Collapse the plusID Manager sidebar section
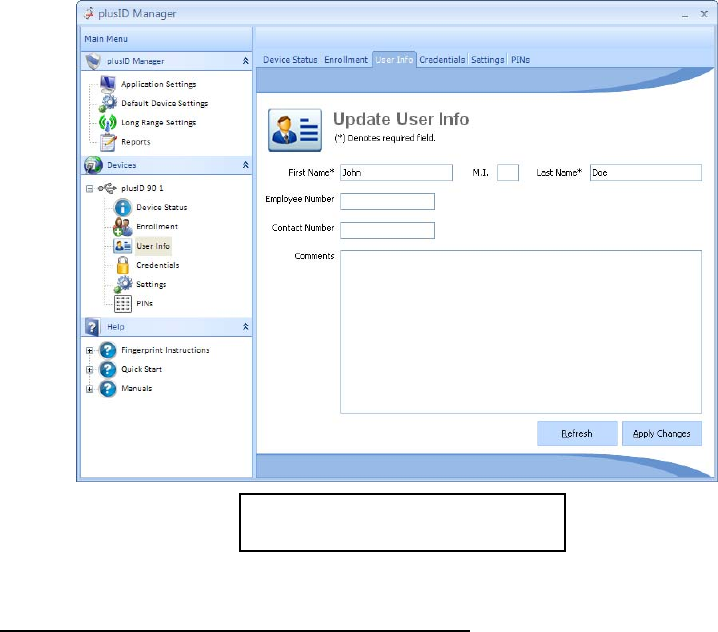 [245, 61]
